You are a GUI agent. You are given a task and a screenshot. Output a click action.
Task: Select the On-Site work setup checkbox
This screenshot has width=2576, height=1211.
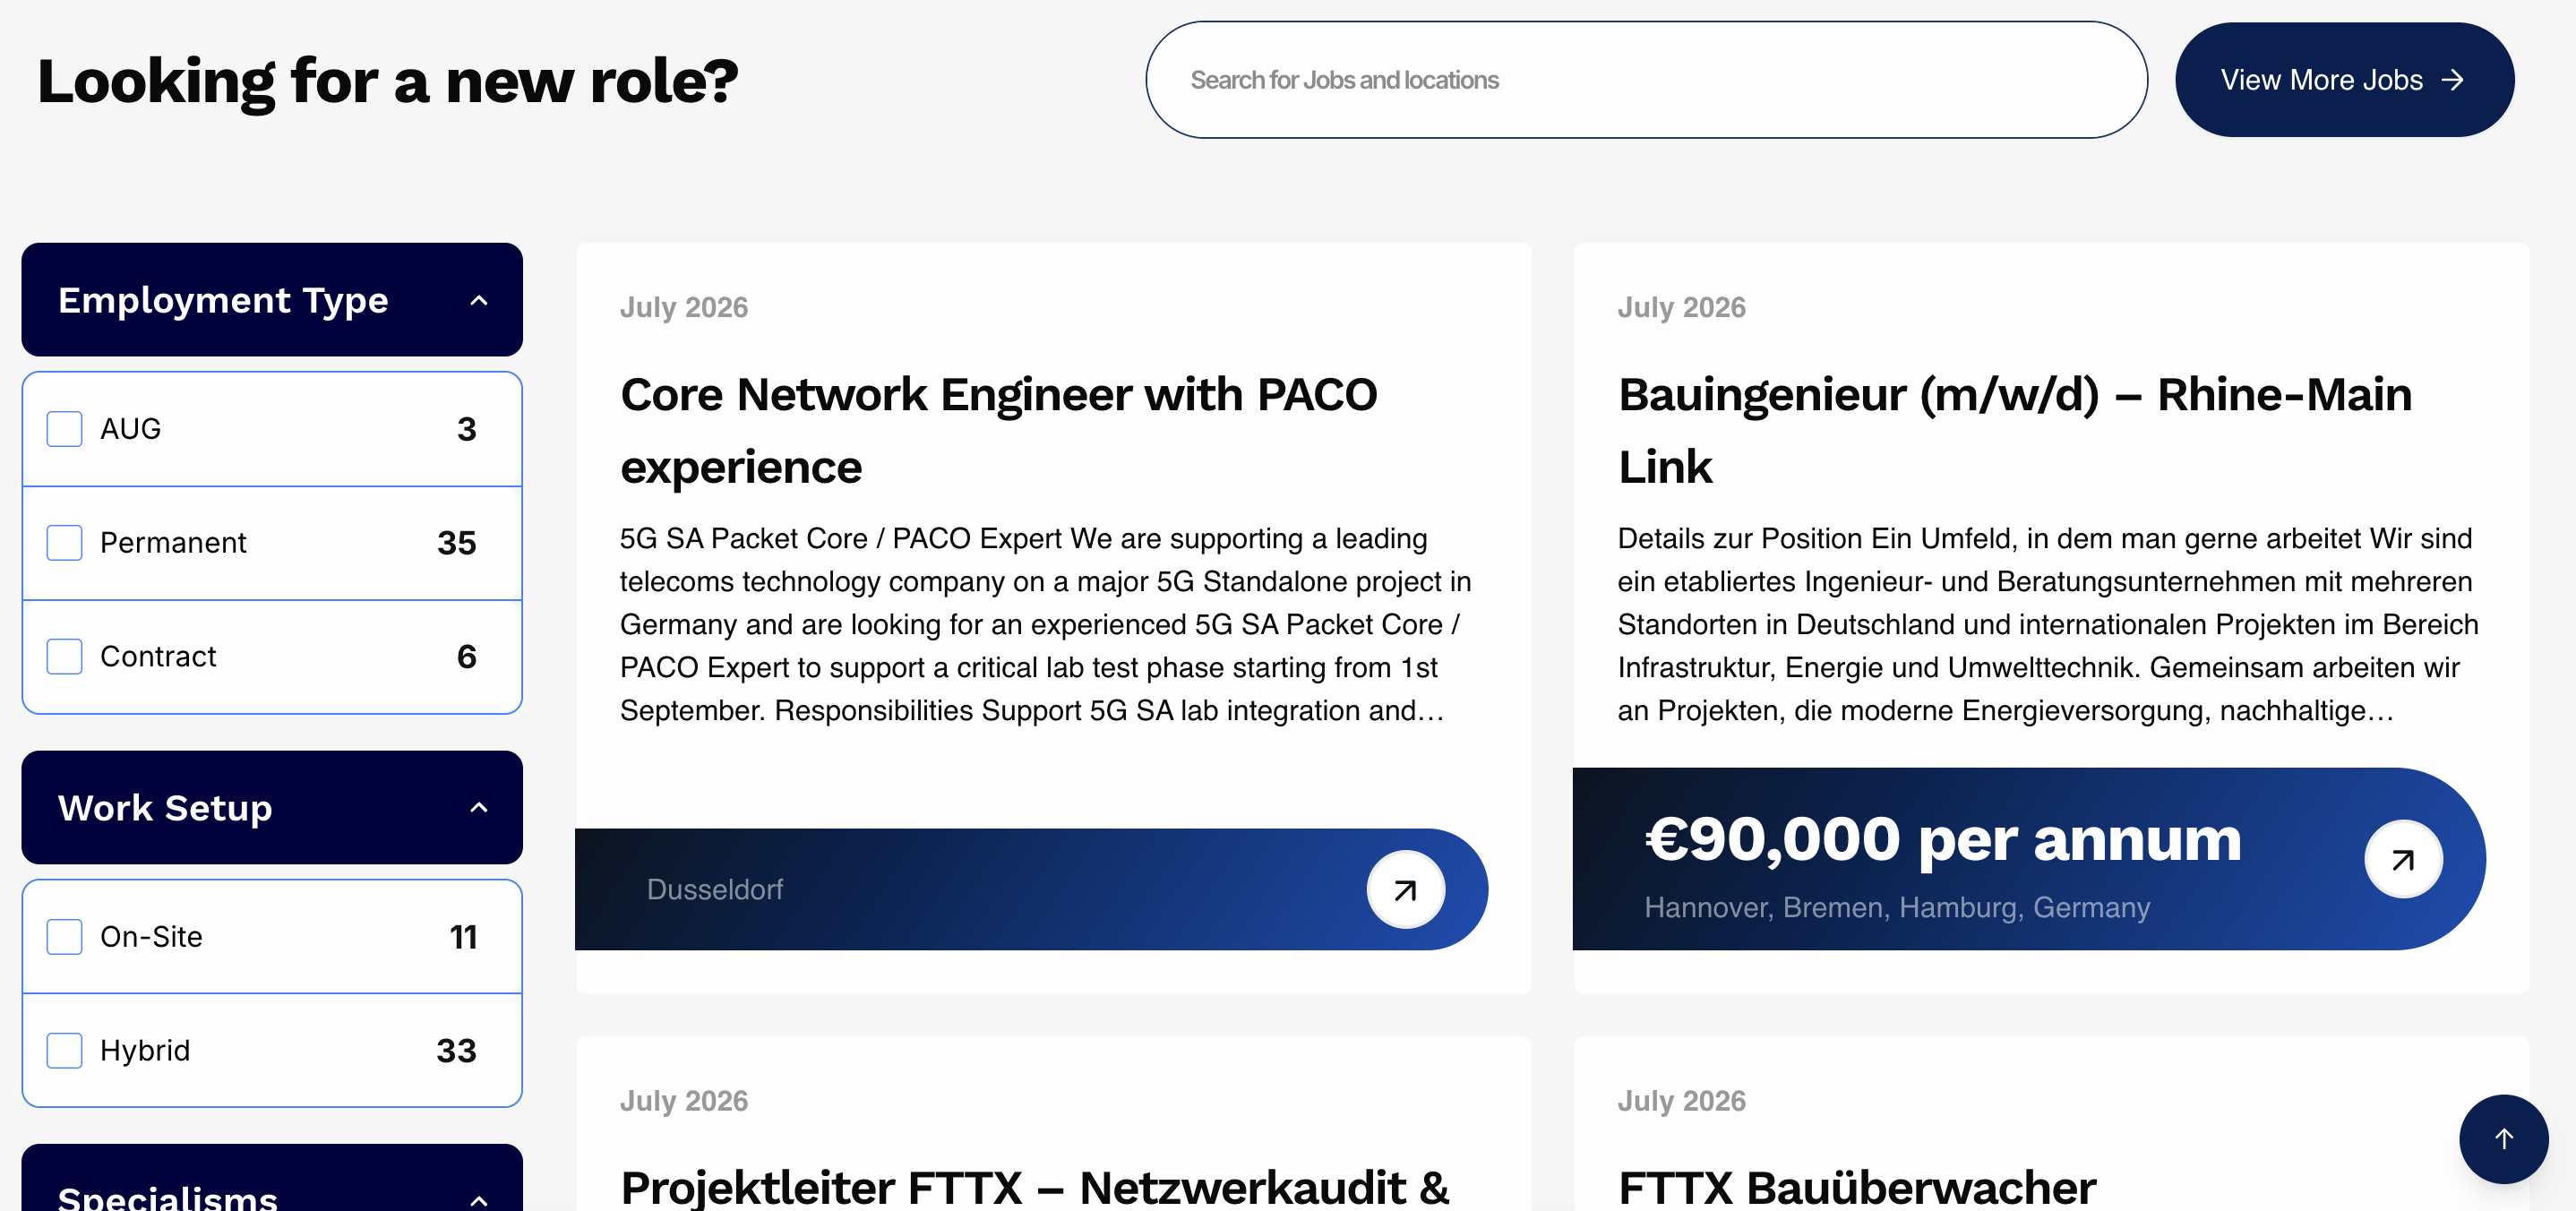(65, 937)
